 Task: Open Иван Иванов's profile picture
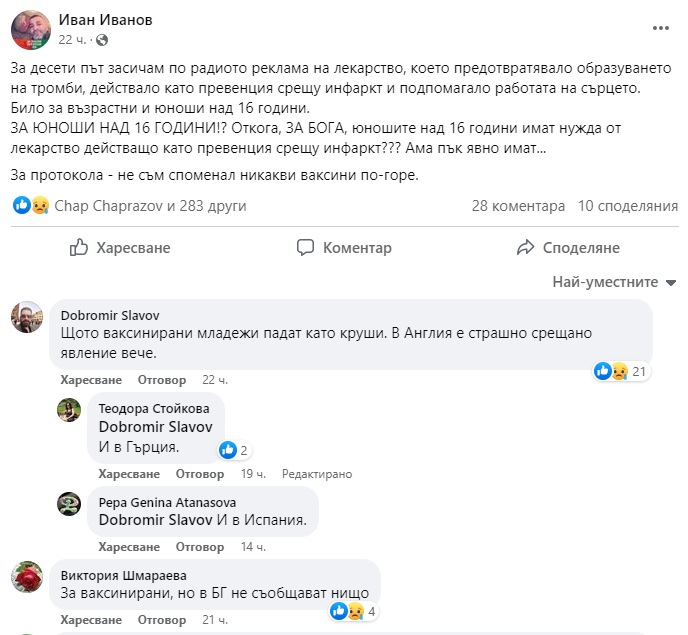pos(31,29)
